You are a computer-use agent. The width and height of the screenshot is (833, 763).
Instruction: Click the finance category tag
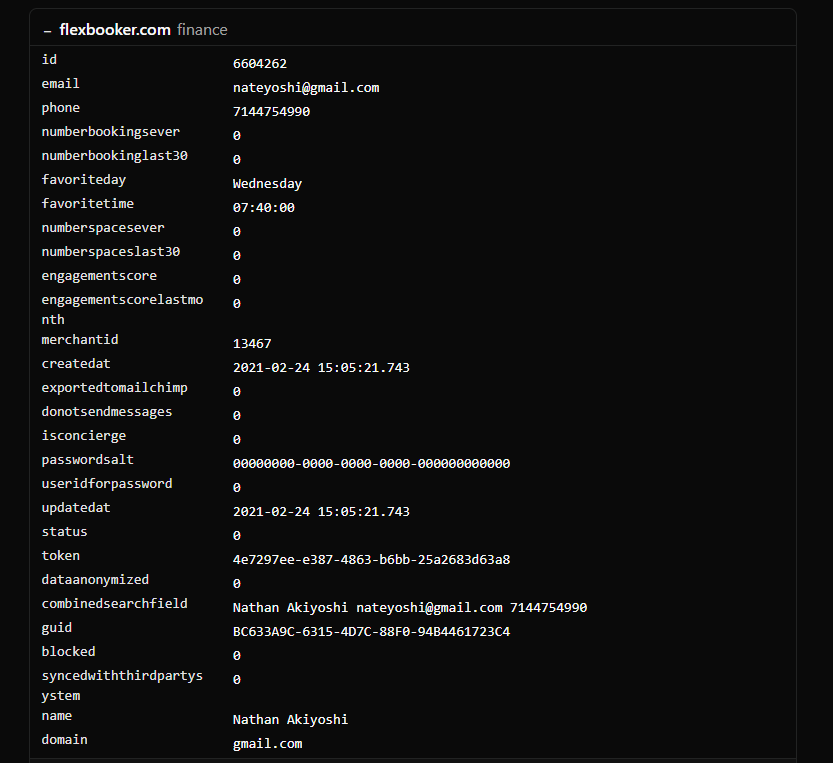click(x=202, y=30)
